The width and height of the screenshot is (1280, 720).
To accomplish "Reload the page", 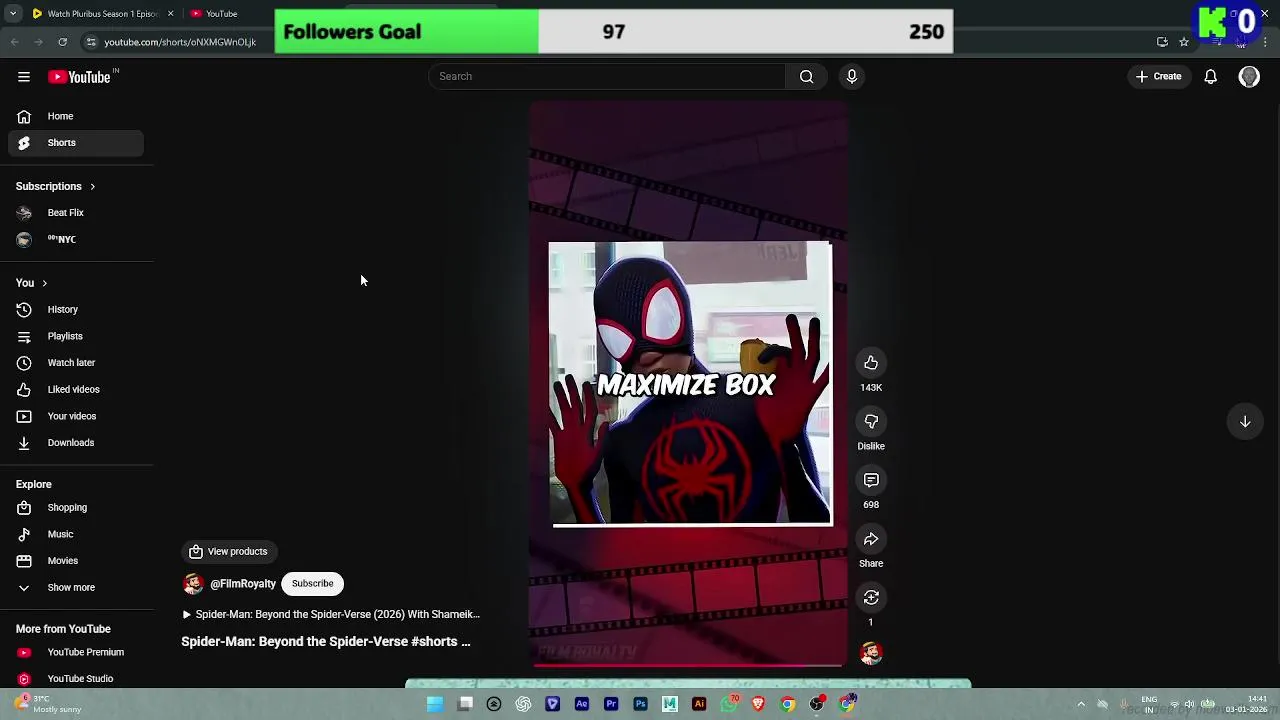I will tap(62, 42).
